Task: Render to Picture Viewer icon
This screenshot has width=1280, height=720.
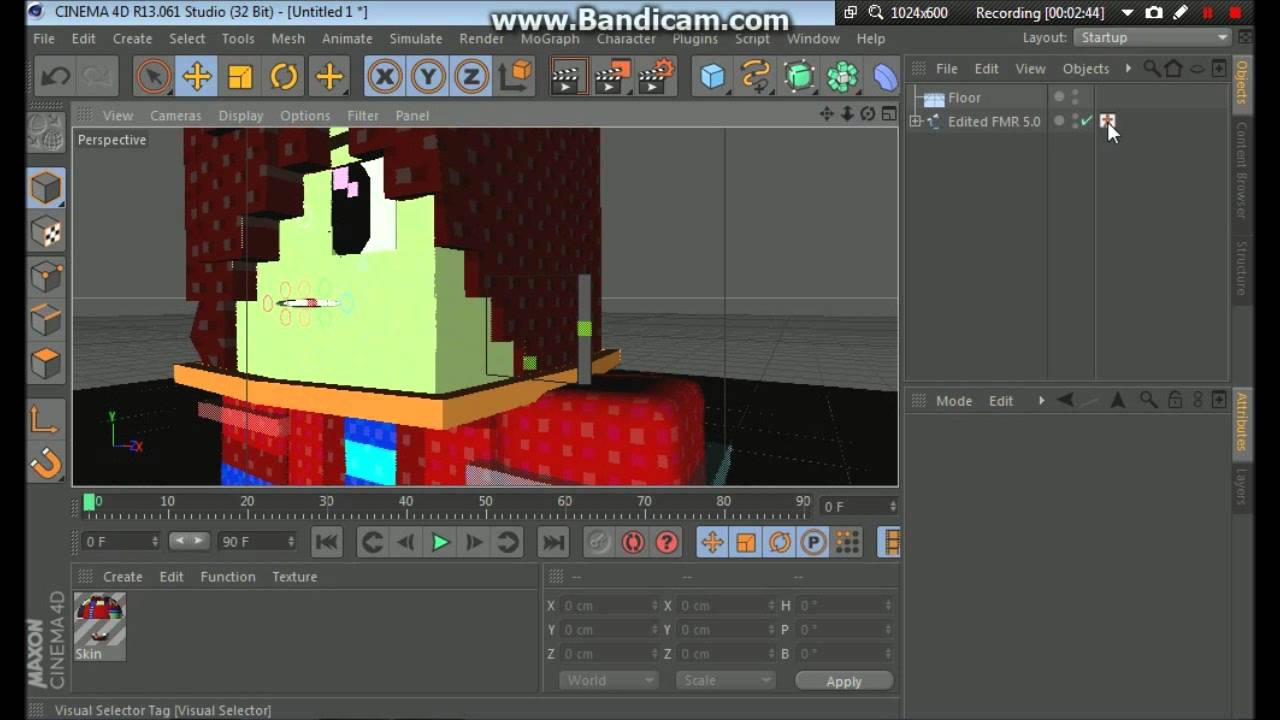Action: (x=612, y=77)
